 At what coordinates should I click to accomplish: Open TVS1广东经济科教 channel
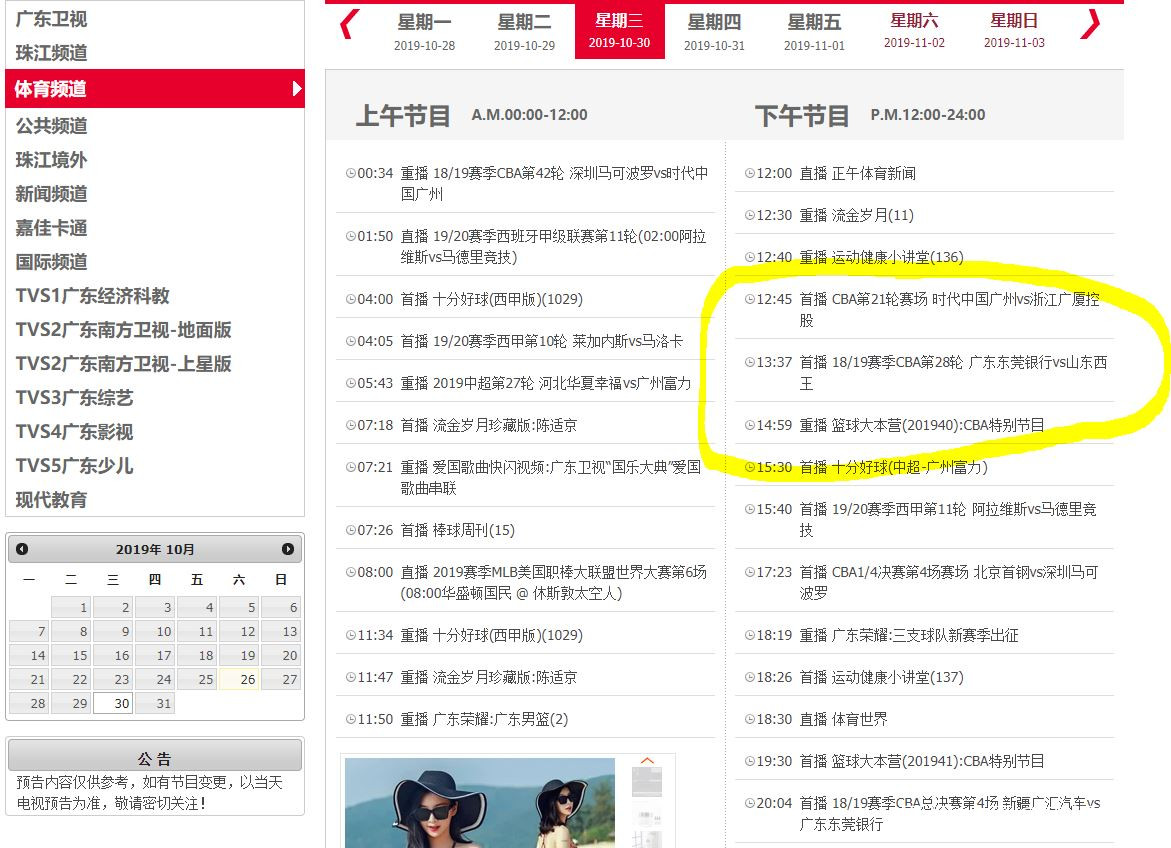93,296
